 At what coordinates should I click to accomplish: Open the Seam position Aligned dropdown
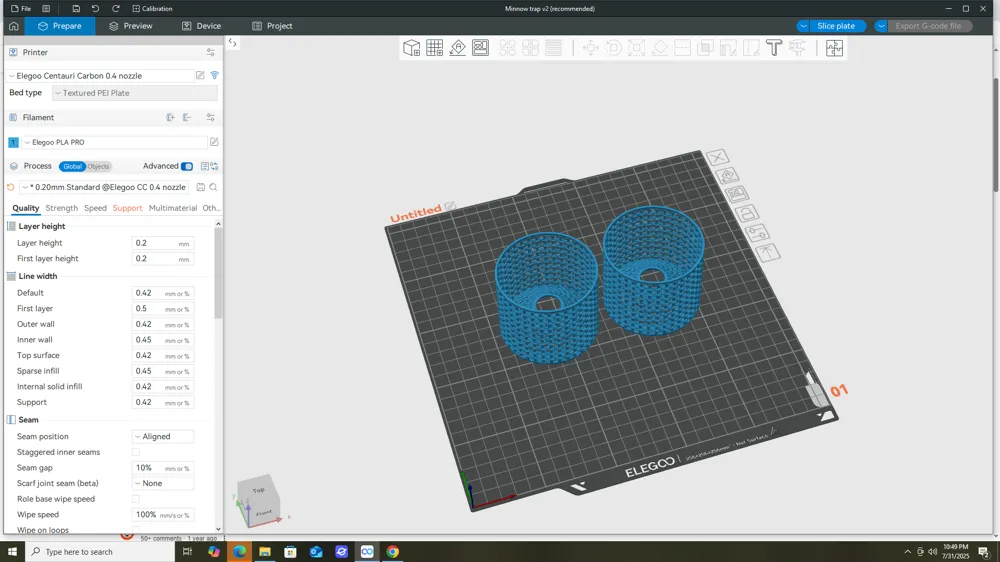[x=163, y=436]
